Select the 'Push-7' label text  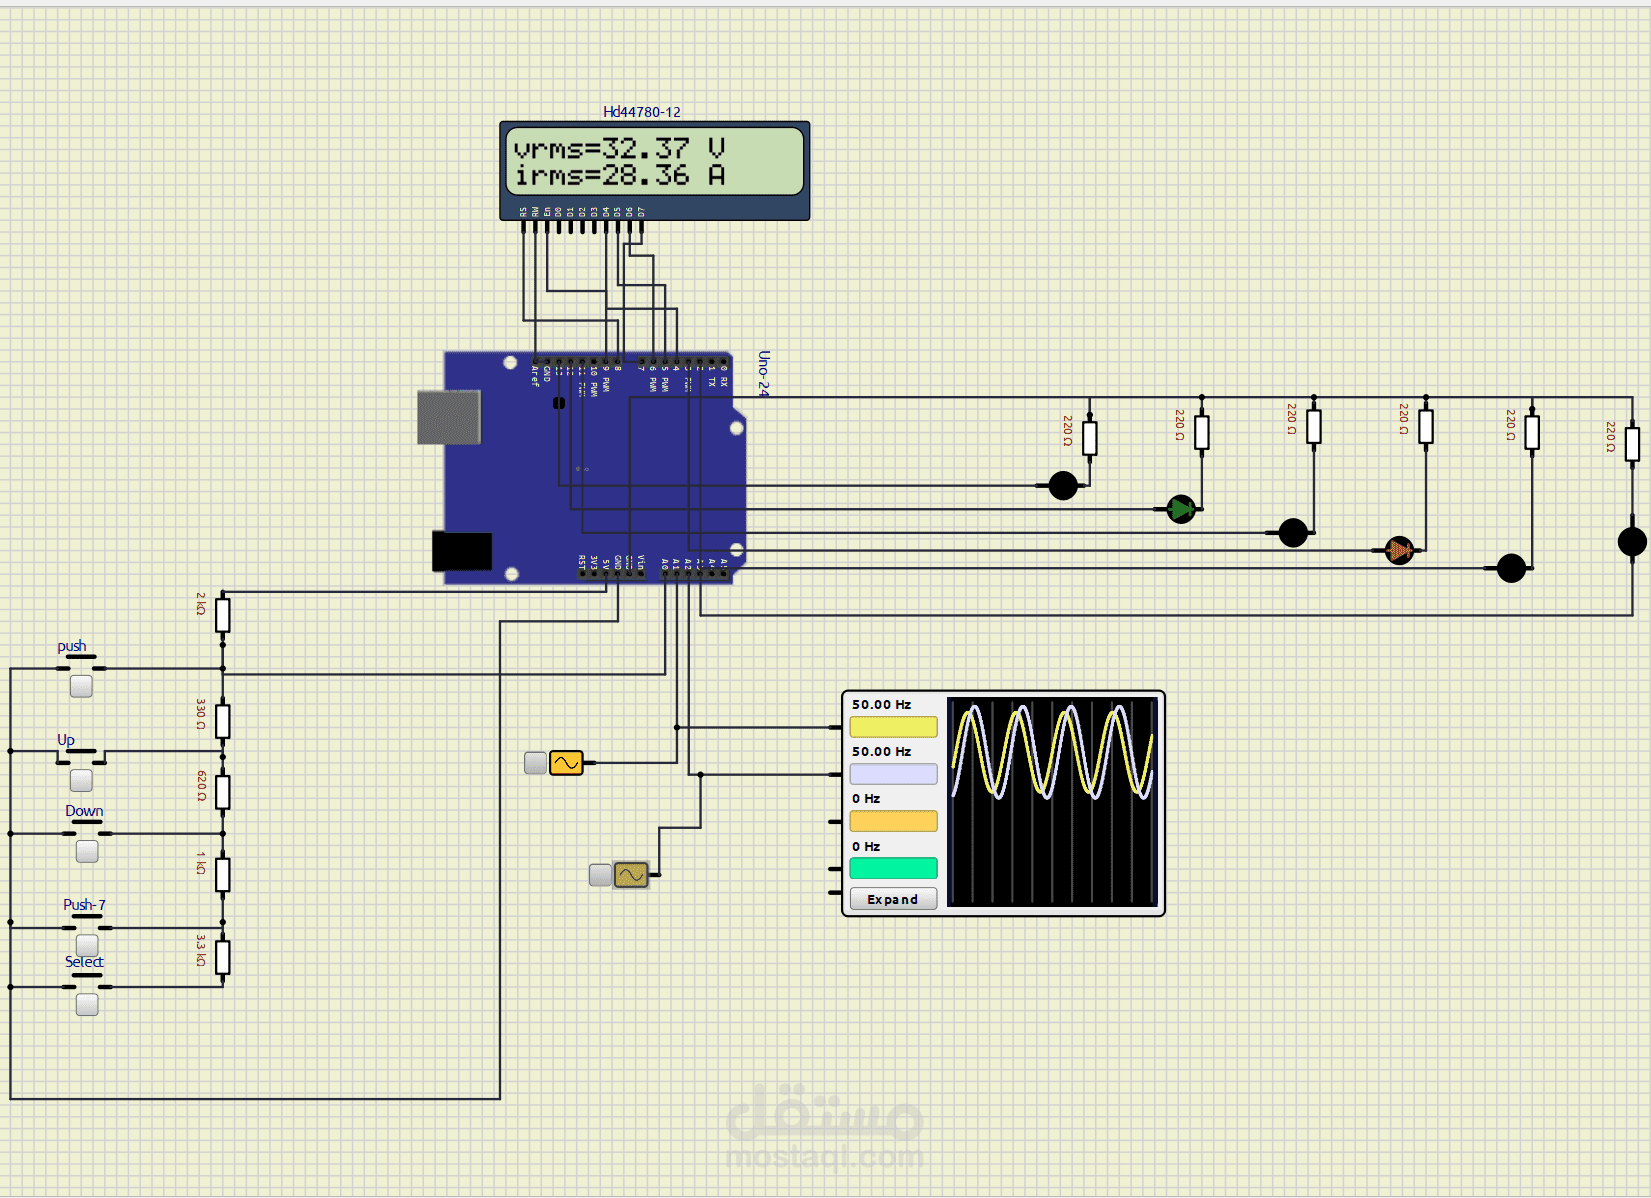tap(84, 904)
